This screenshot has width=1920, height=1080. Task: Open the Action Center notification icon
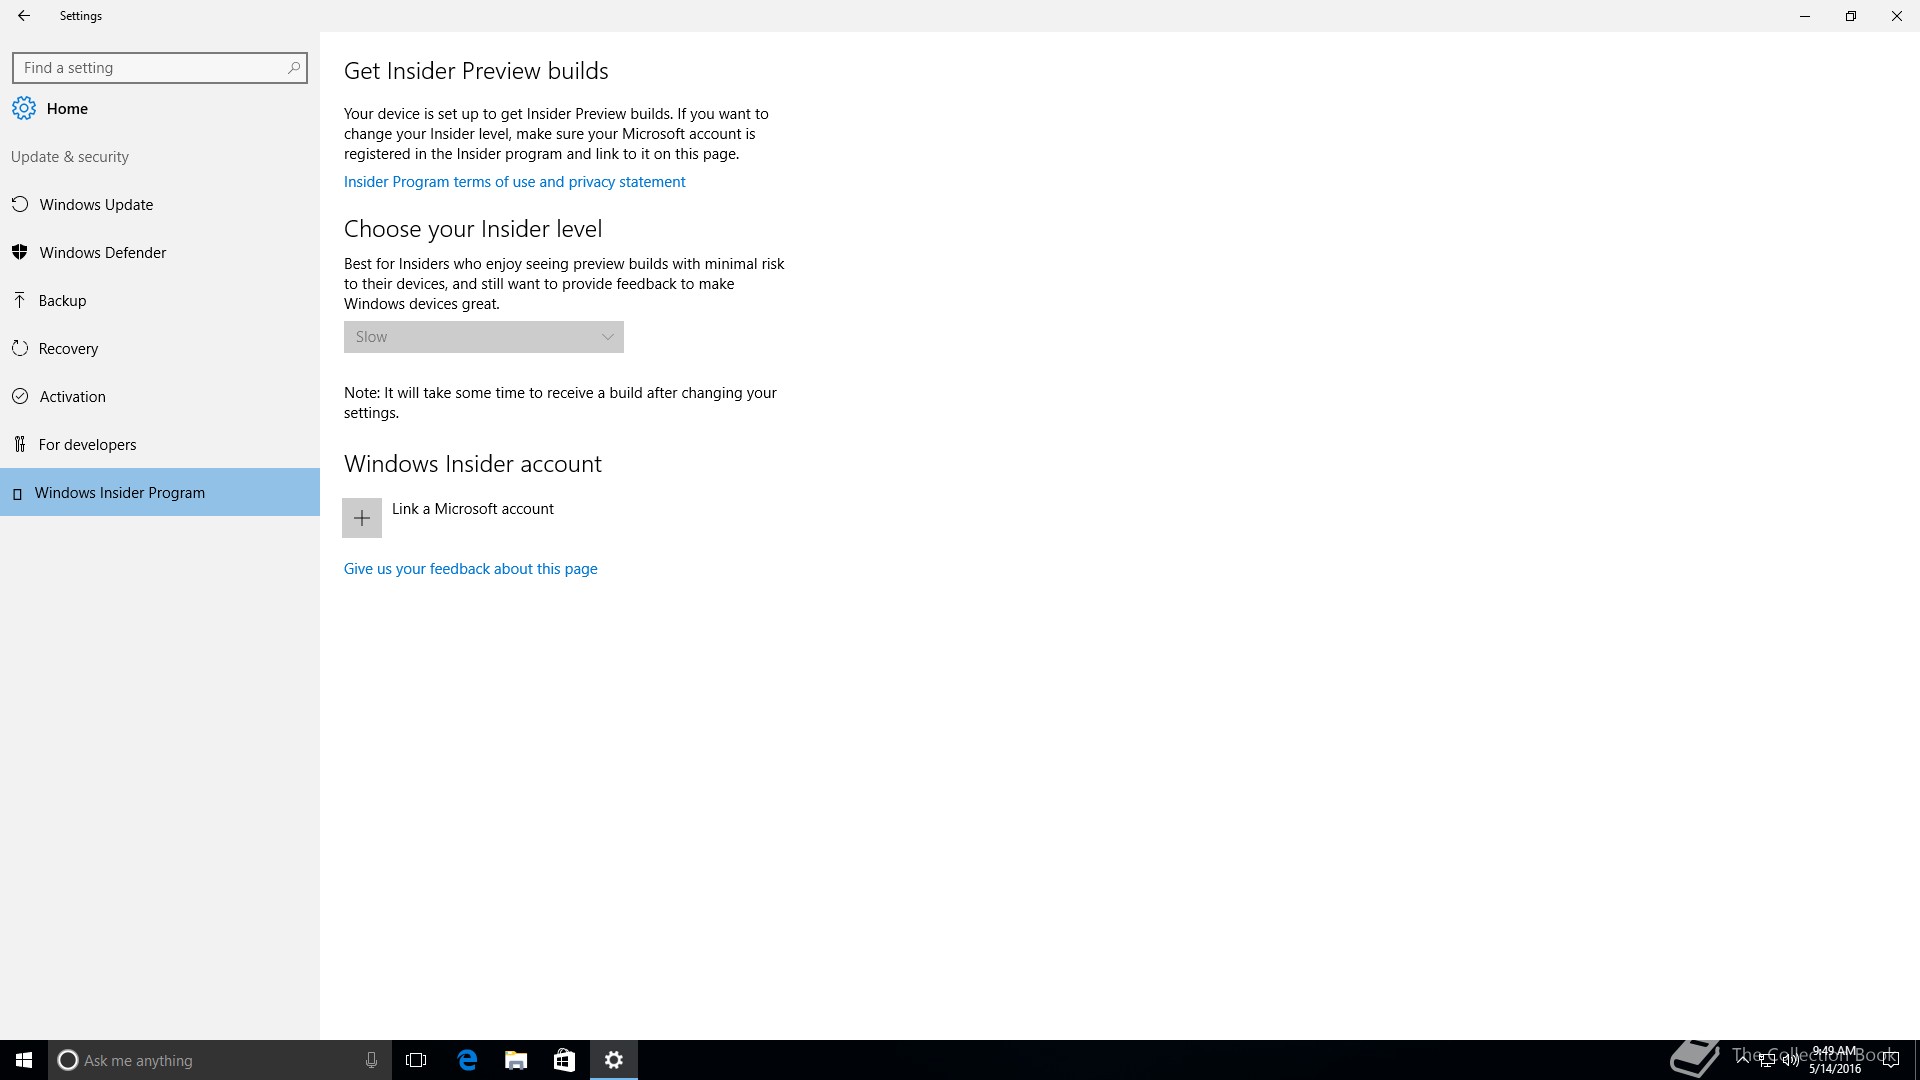point(1890,1060)
